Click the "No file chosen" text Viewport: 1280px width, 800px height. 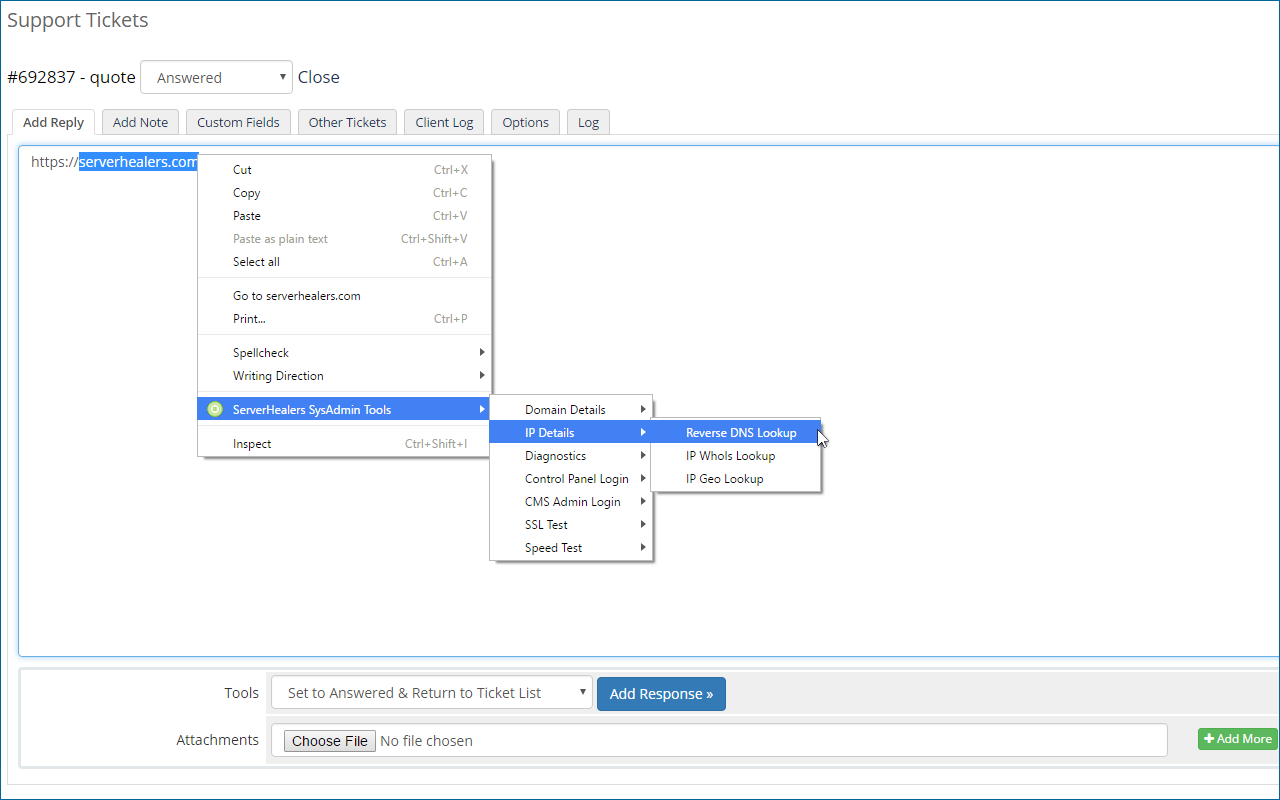point(427,741)
